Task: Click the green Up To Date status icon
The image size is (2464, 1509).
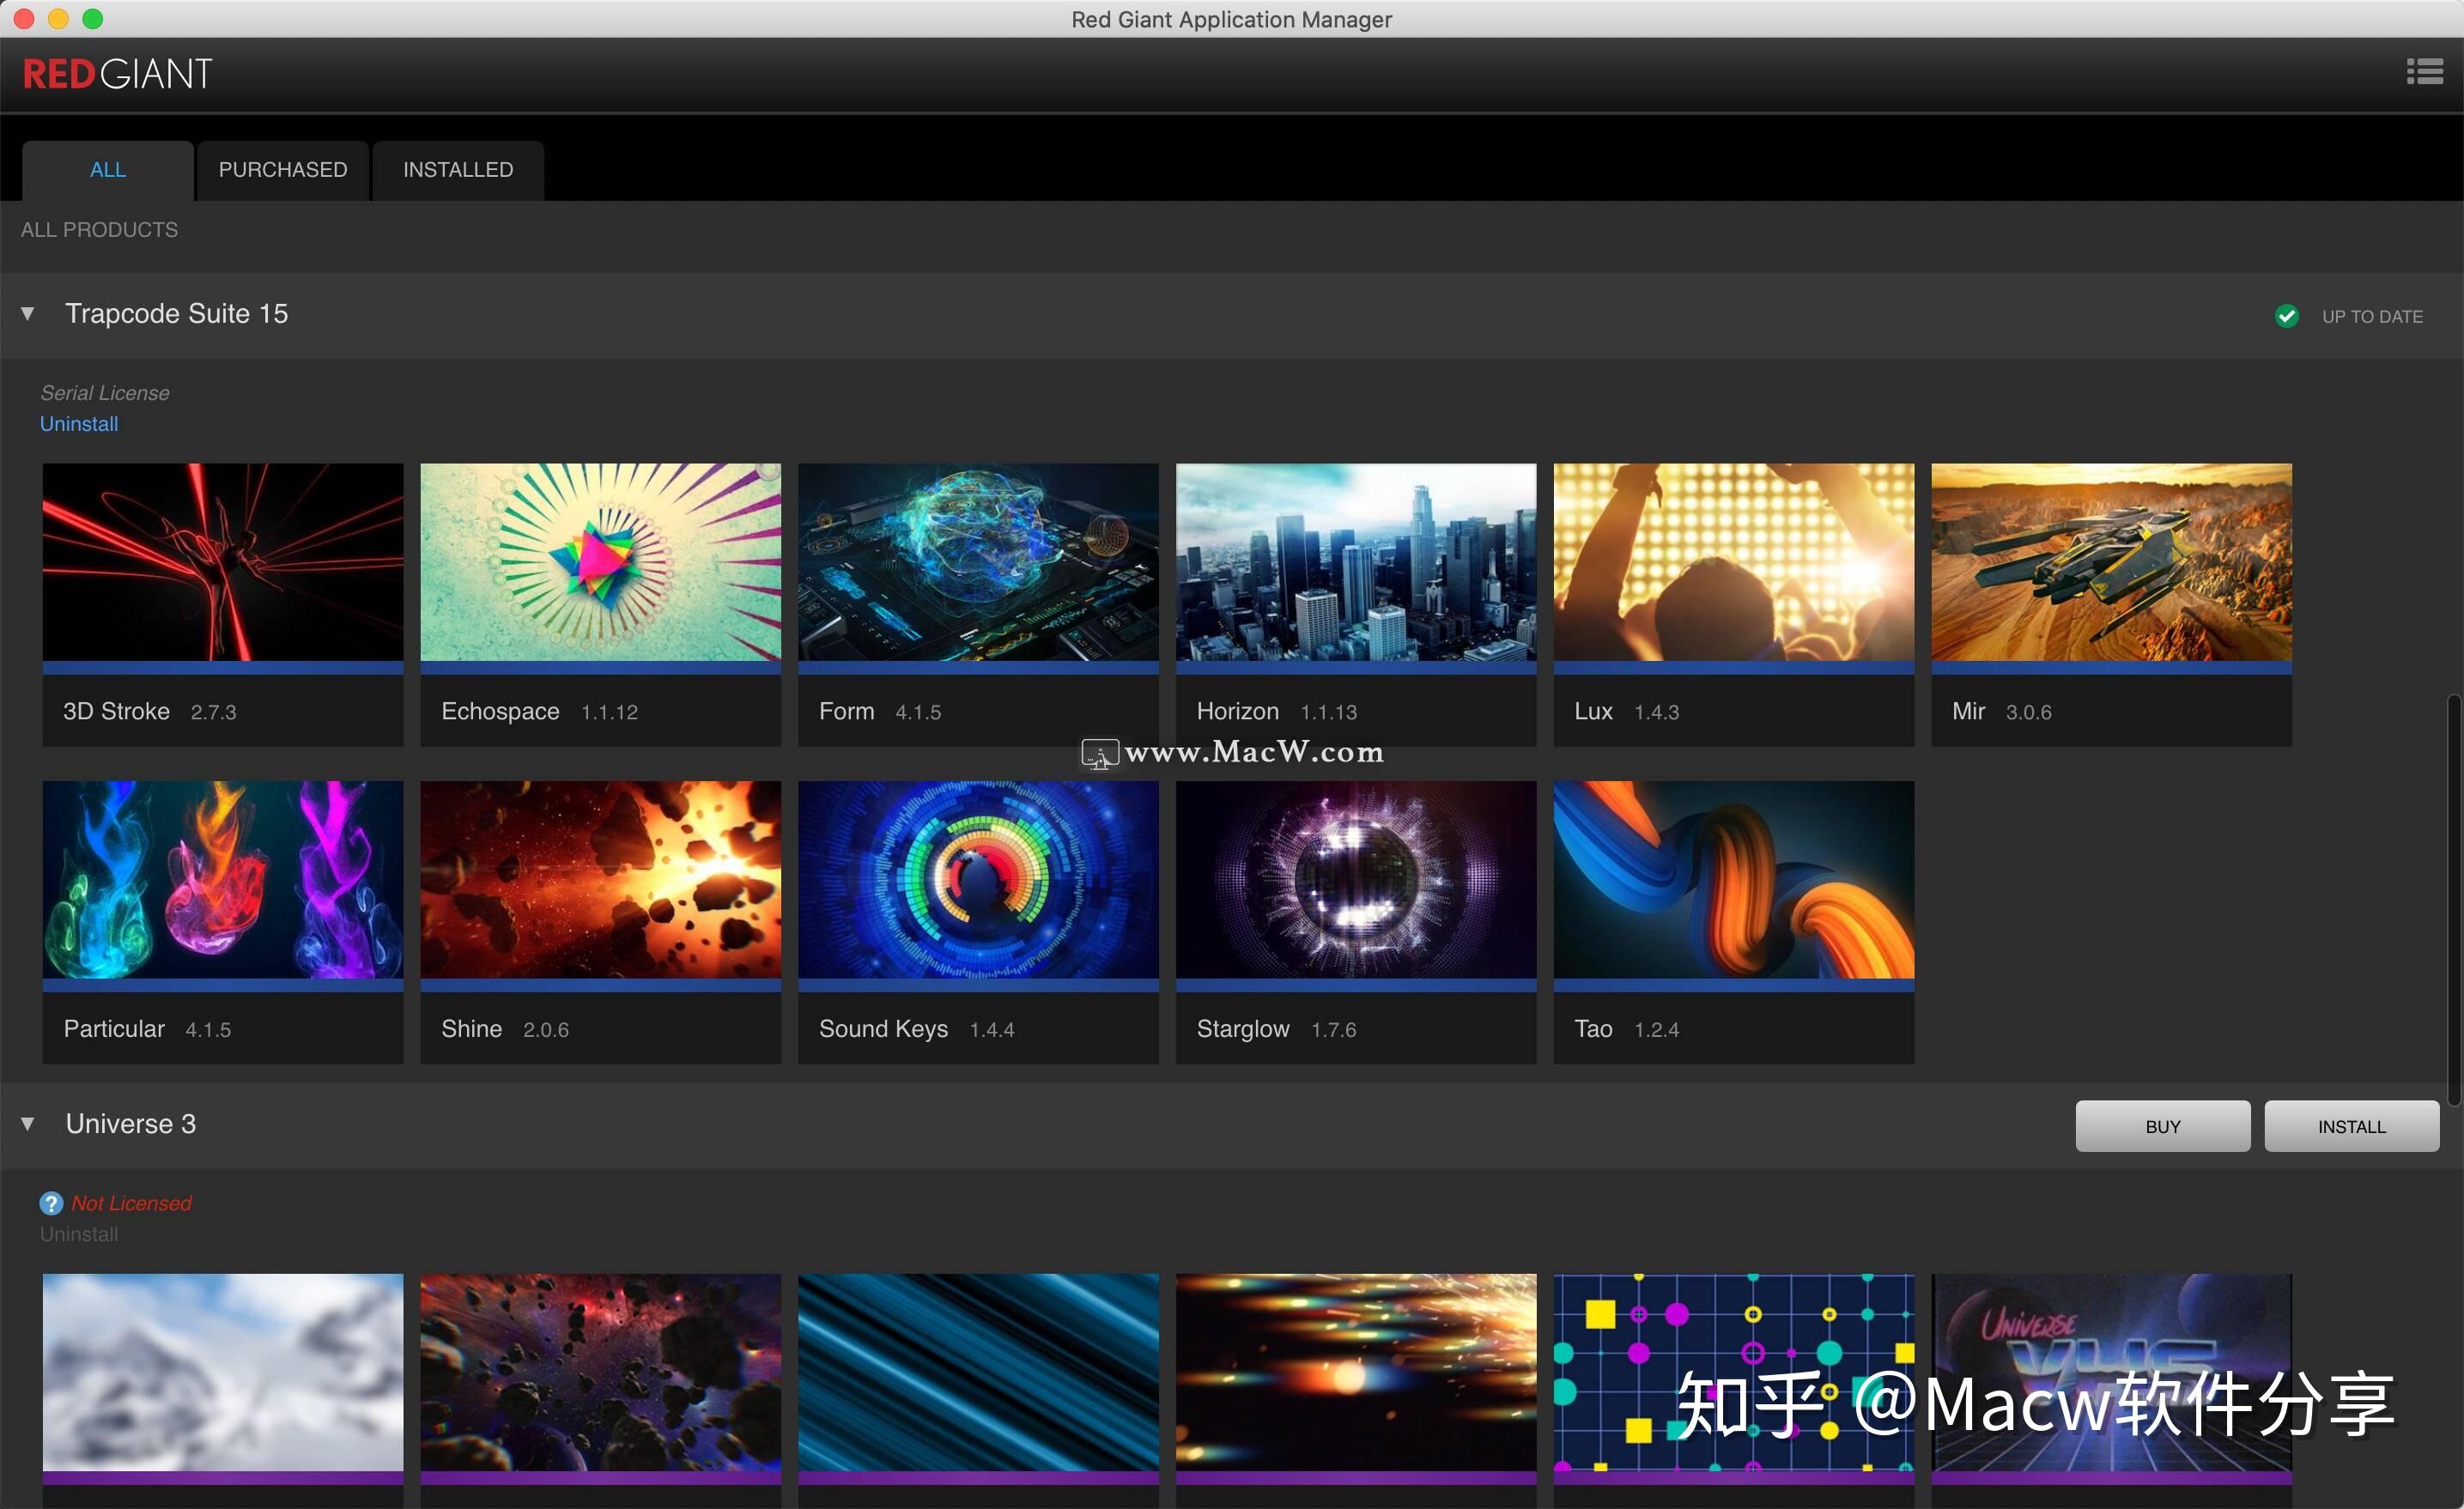Action: (2288, 315)
